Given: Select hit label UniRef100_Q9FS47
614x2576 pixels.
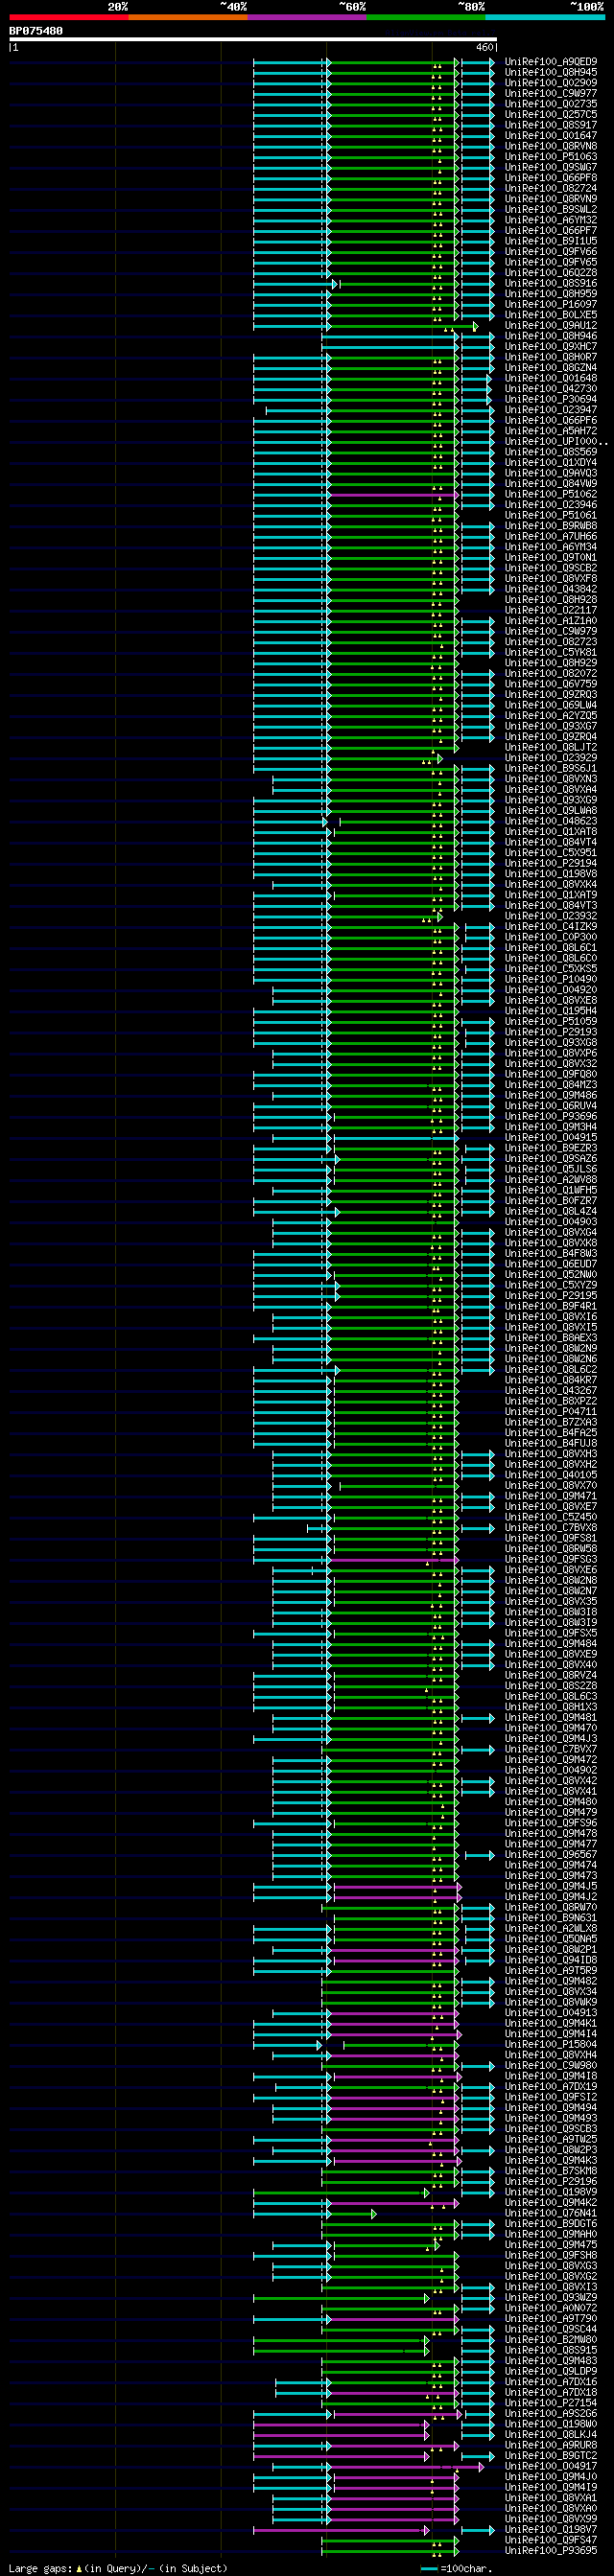Looking at the screenshot, I should pos(551,2541).
